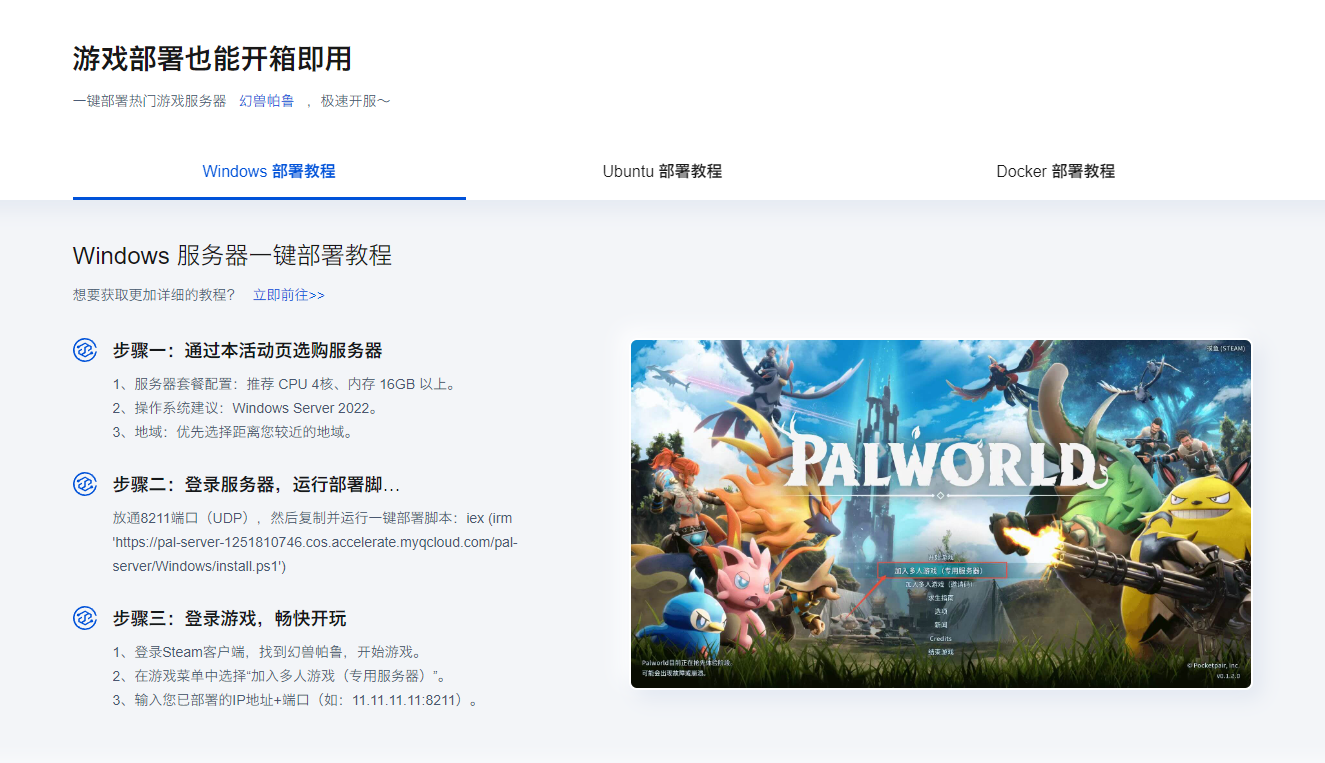Open the Palworld tutorial screenshot image
The width and height of the screenshot is (1325, 763).
tap(941, 514)
